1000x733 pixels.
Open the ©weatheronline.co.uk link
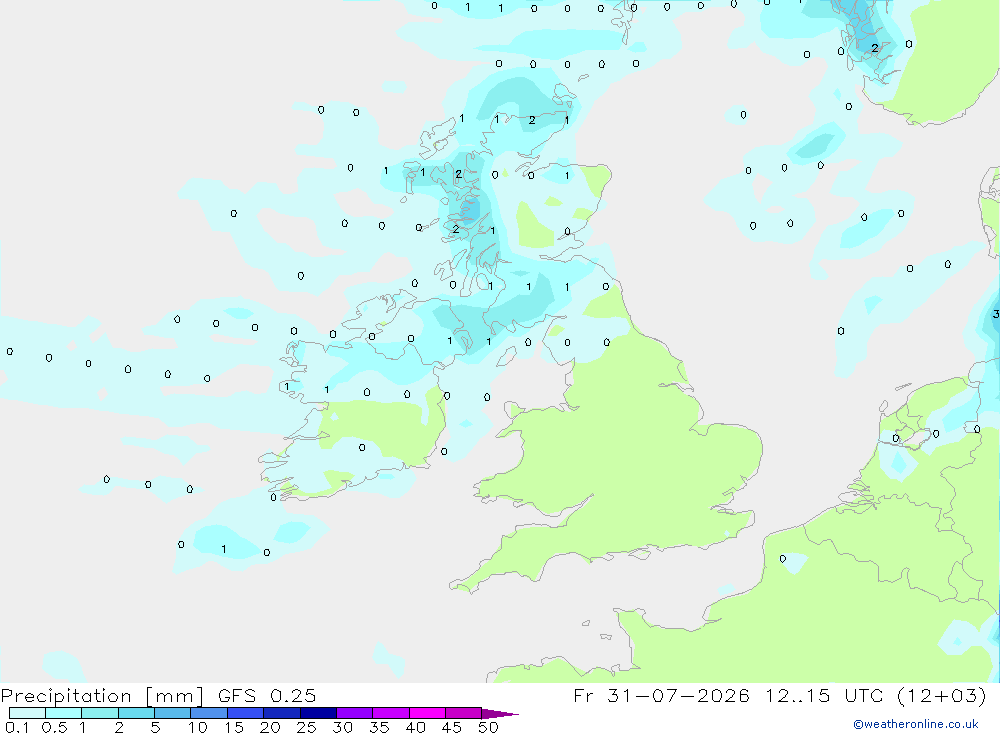pos(916,724)
